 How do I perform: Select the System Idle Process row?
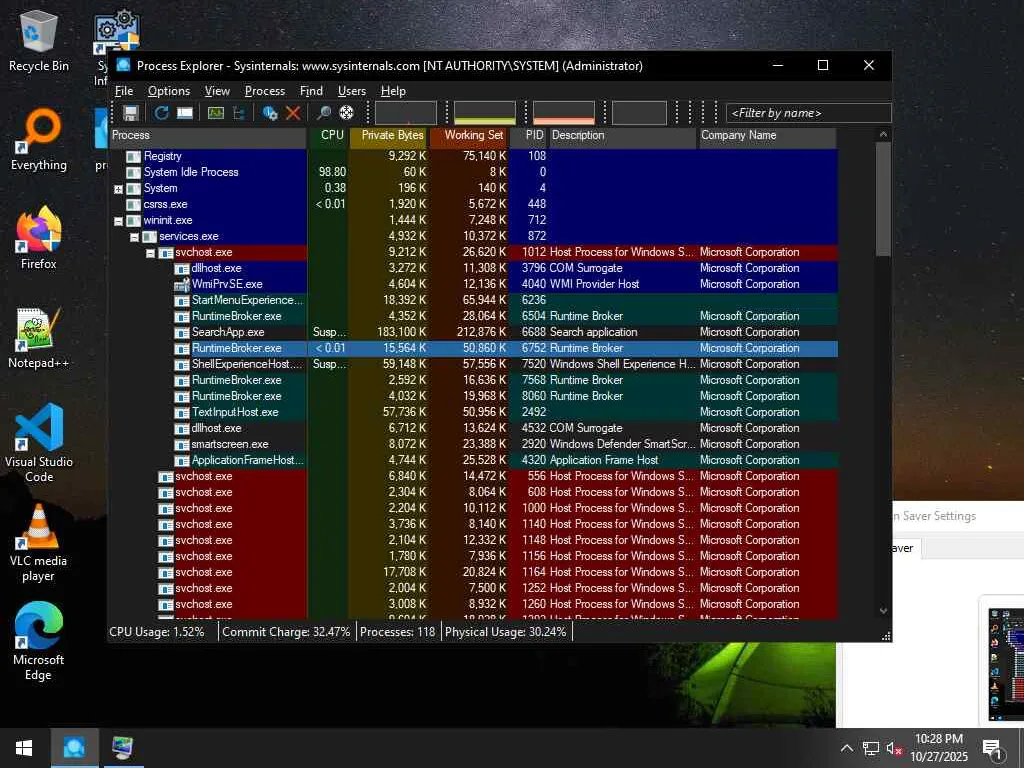click(x=473, y=172)
